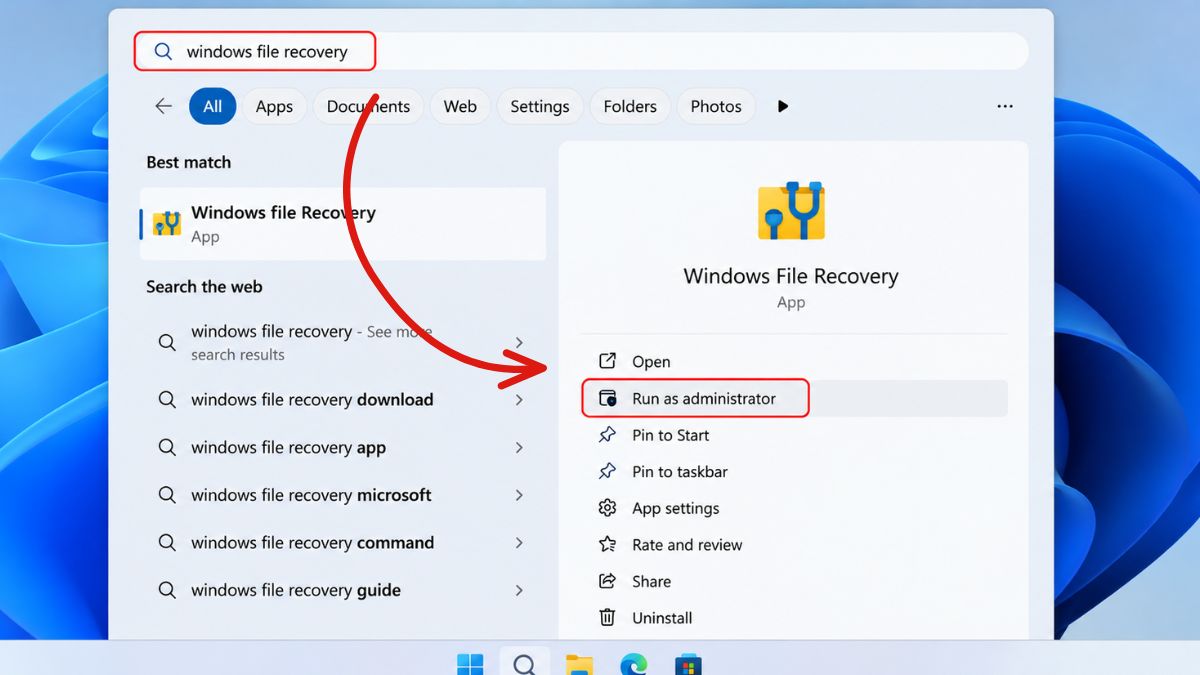Select web suggestion windows file recovery microsoft
1200x675 pixels.
(x=343, y=495)
